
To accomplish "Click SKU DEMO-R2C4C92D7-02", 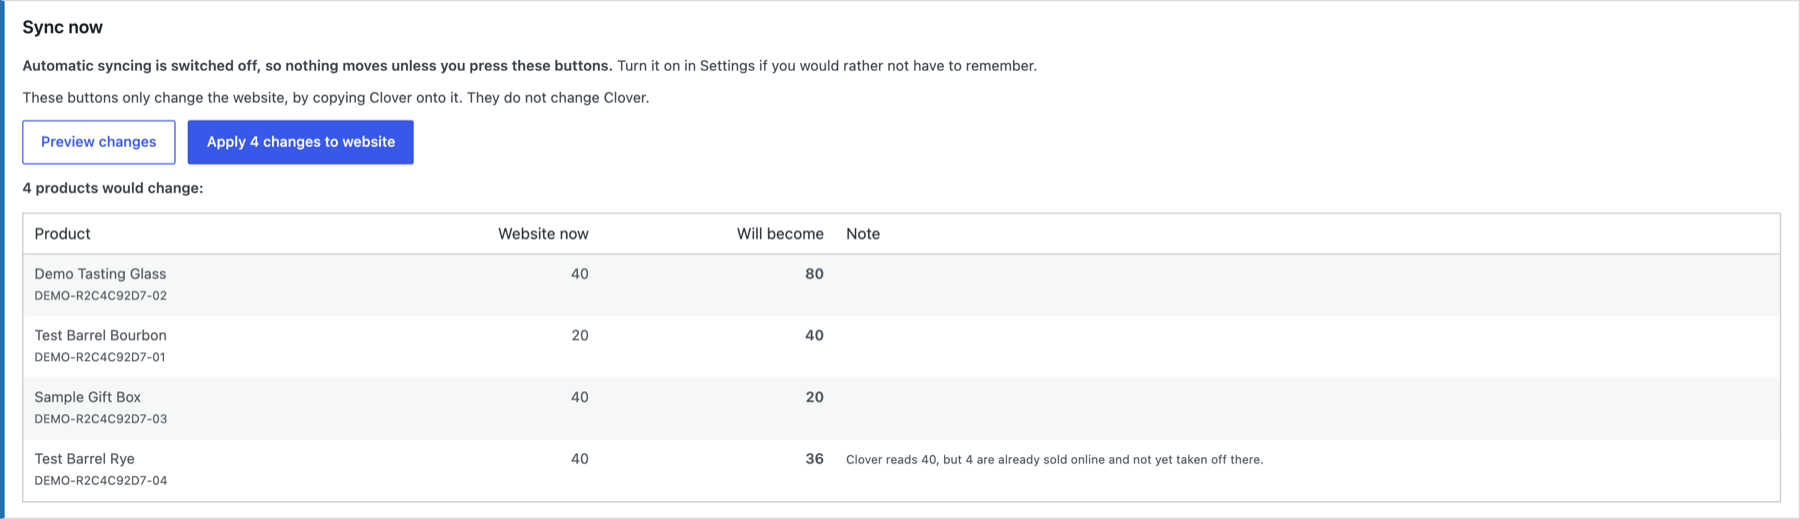I will pos(101,296).
